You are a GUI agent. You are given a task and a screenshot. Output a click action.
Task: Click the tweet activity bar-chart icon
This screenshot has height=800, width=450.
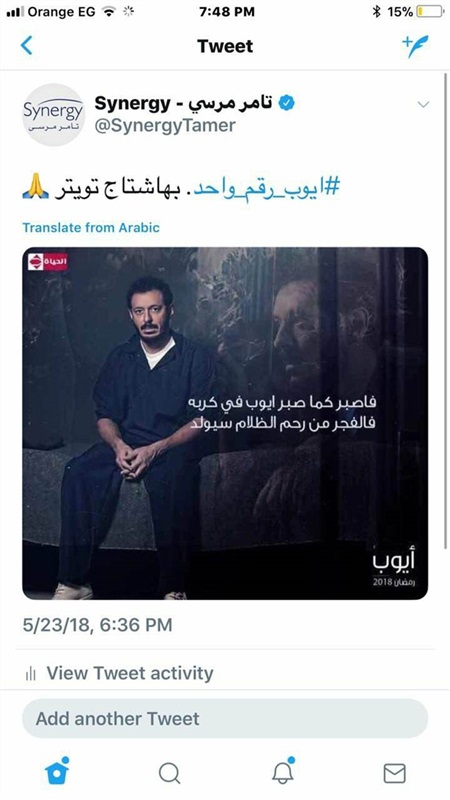pos(30,673)
